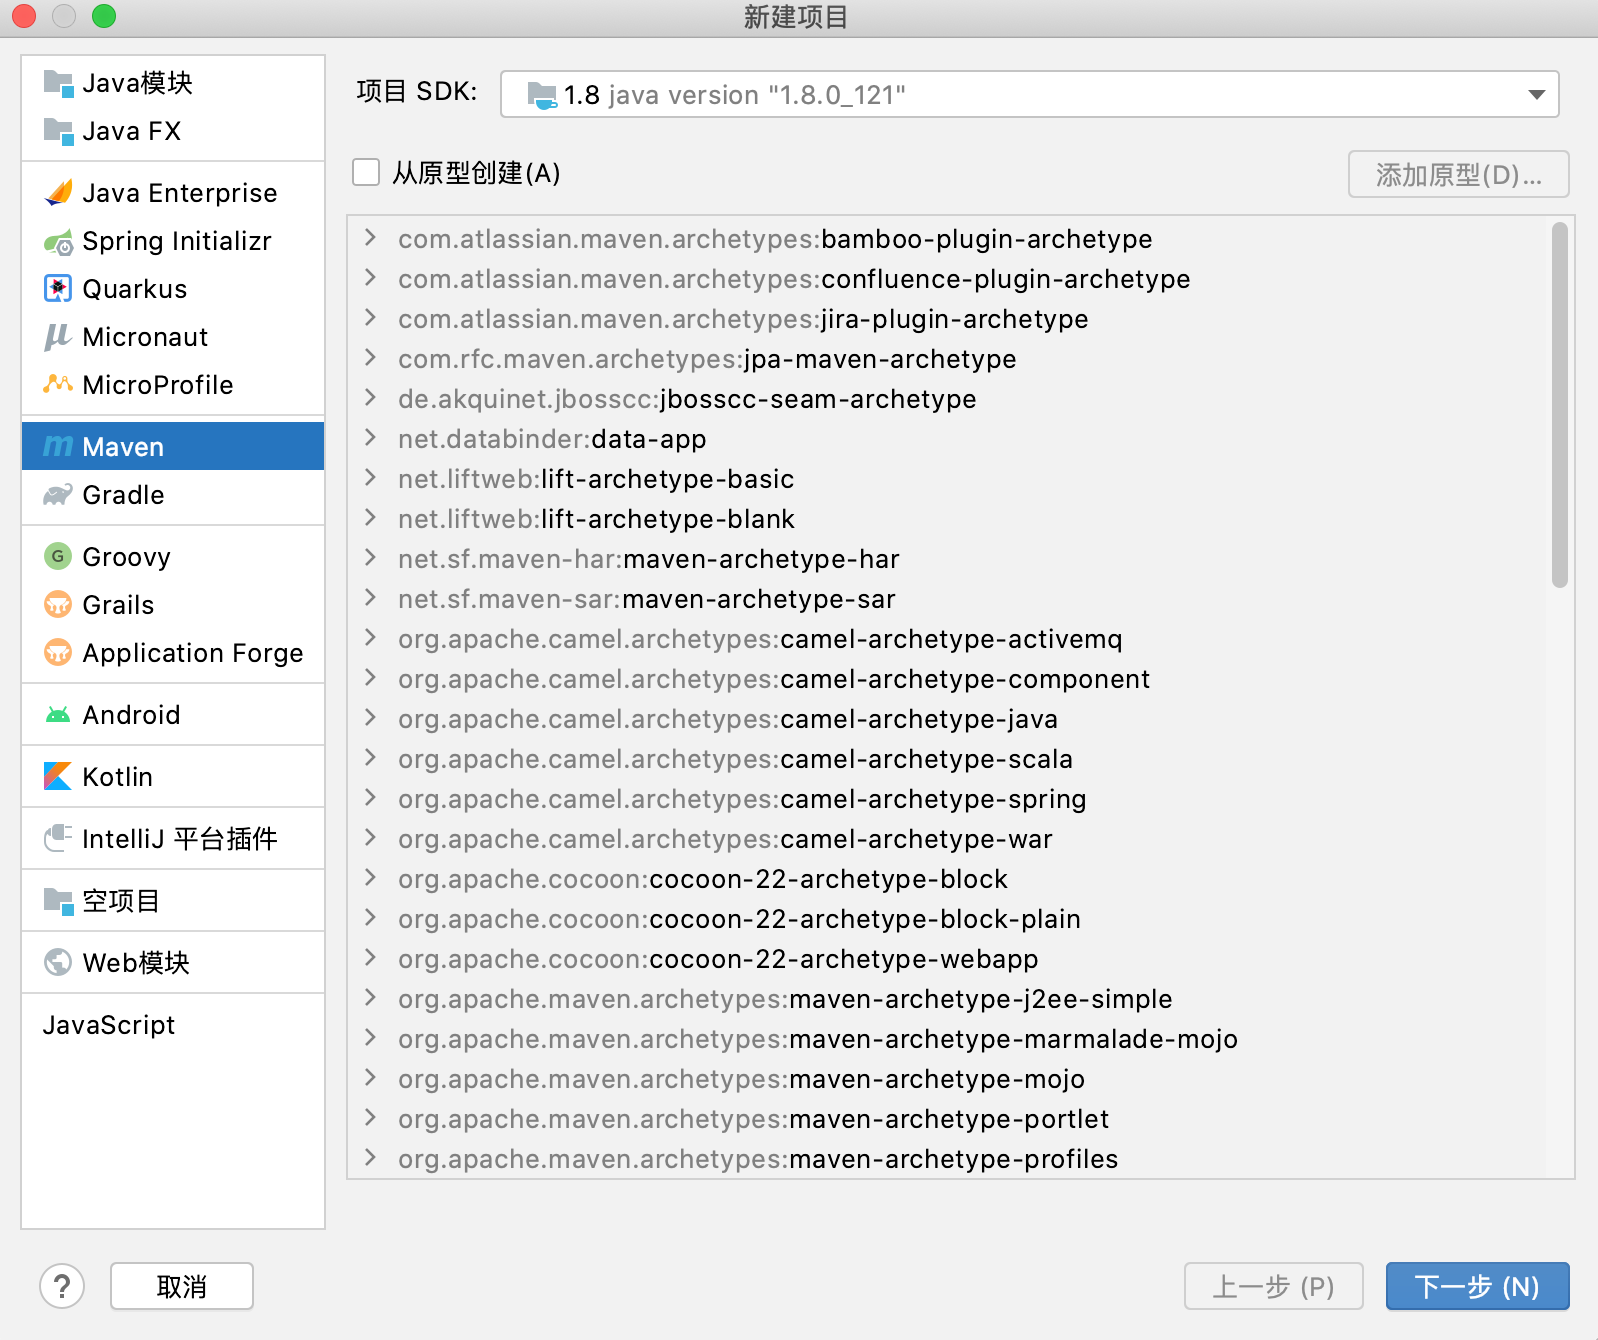Select the Application Forge icon
This screenshot has height=1340, width=1598.
(x=58, y=653)
